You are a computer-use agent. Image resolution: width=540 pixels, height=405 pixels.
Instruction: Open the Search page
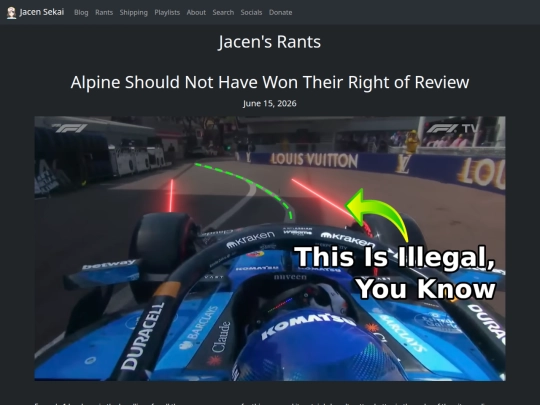223,12
